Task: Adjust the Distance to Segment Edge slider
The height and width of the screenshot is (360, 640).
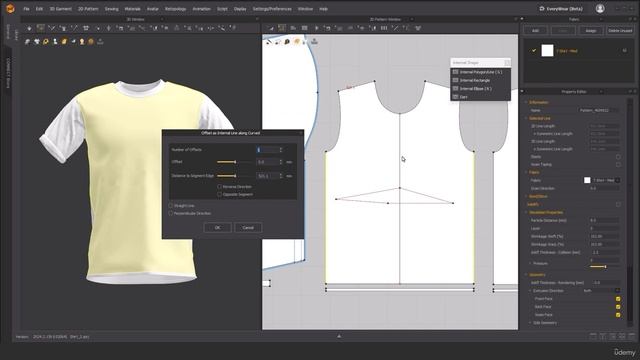Action: 234,176
